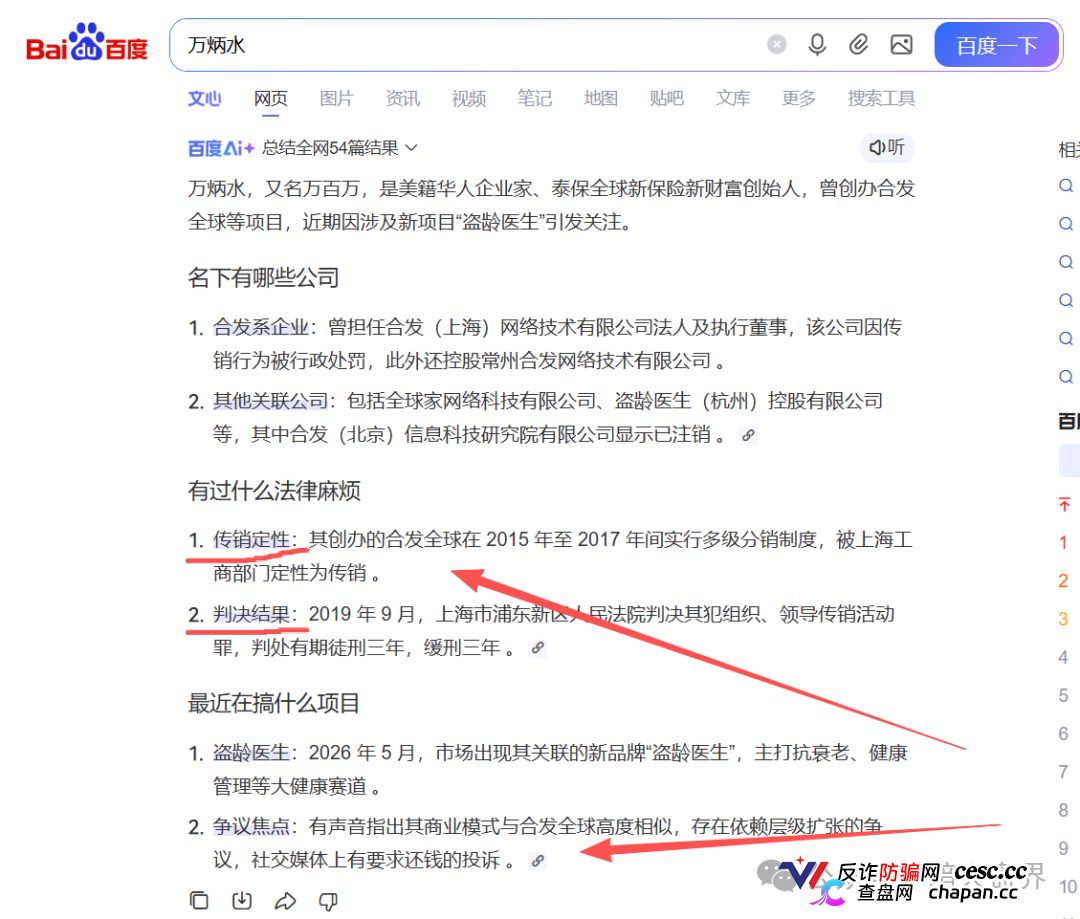
Task: Jump to hot list rank 1
Action: coord(1063,543)
